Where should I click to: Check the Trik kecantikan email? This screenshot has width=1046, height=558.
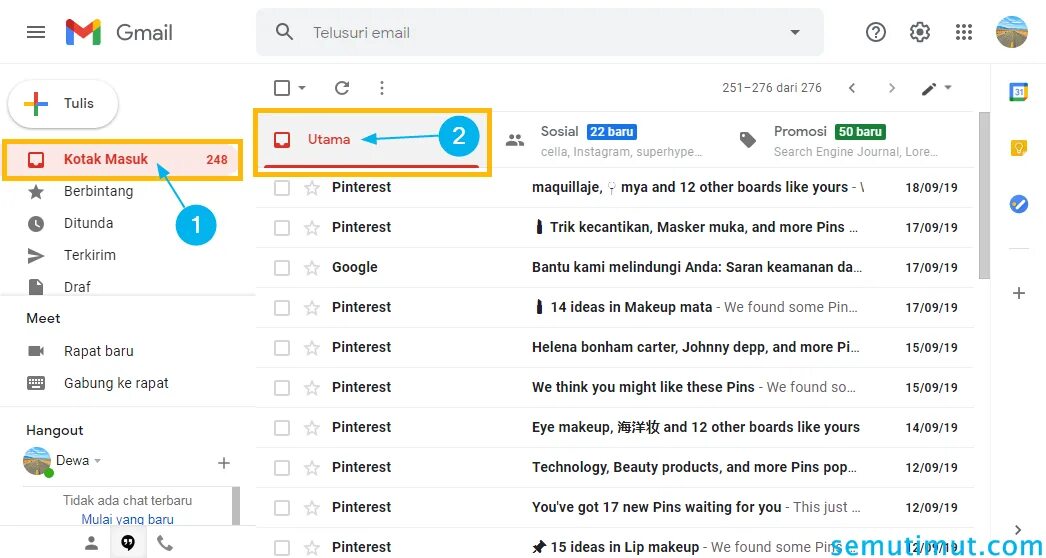click(x=282, y=228)
